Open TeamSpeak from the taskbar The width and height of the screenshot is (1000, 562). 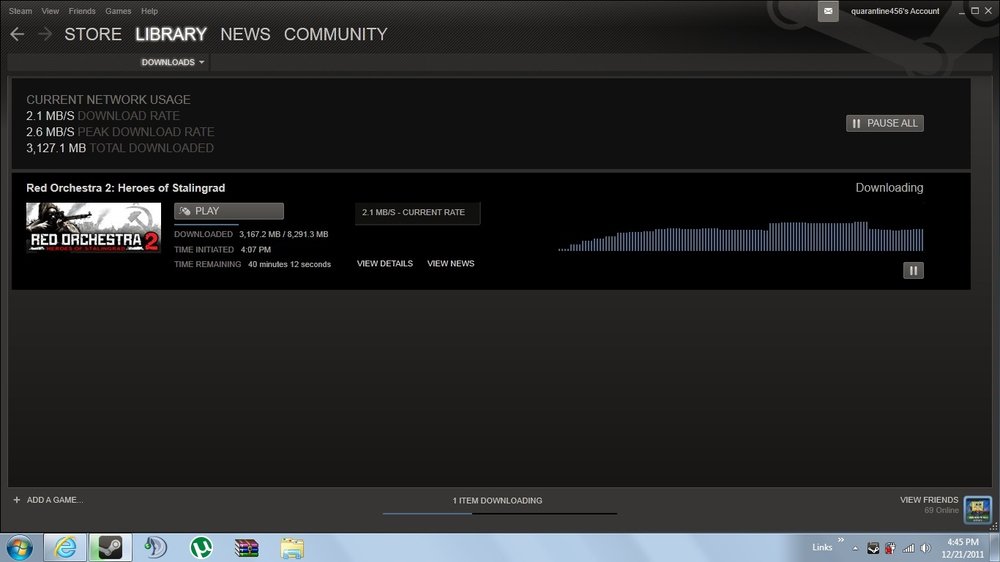[x=155, y=547]
